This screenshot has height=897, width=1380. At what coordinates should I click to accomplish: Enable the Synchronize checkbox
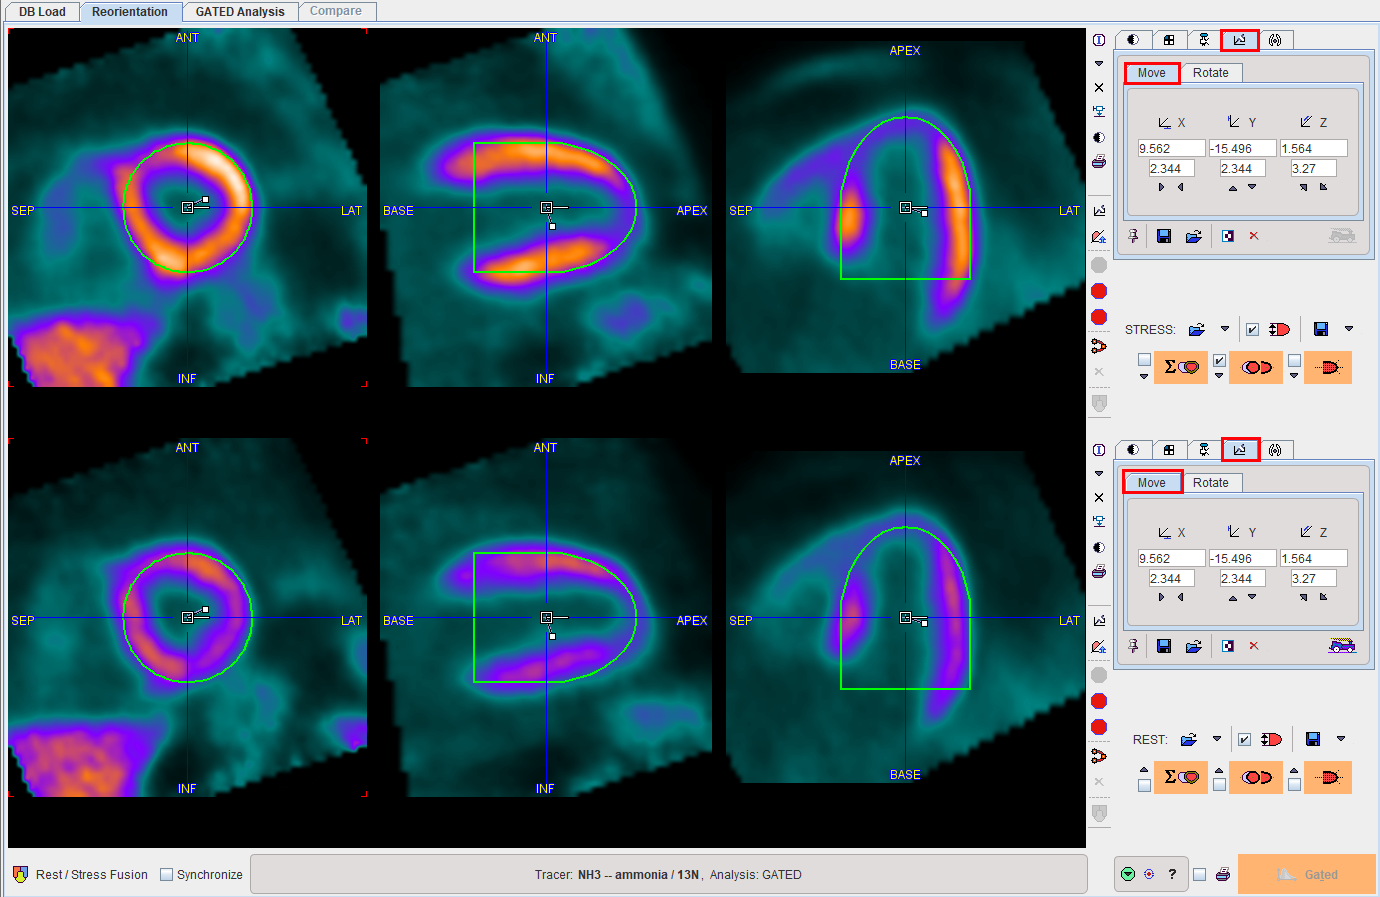coord(167,874)
